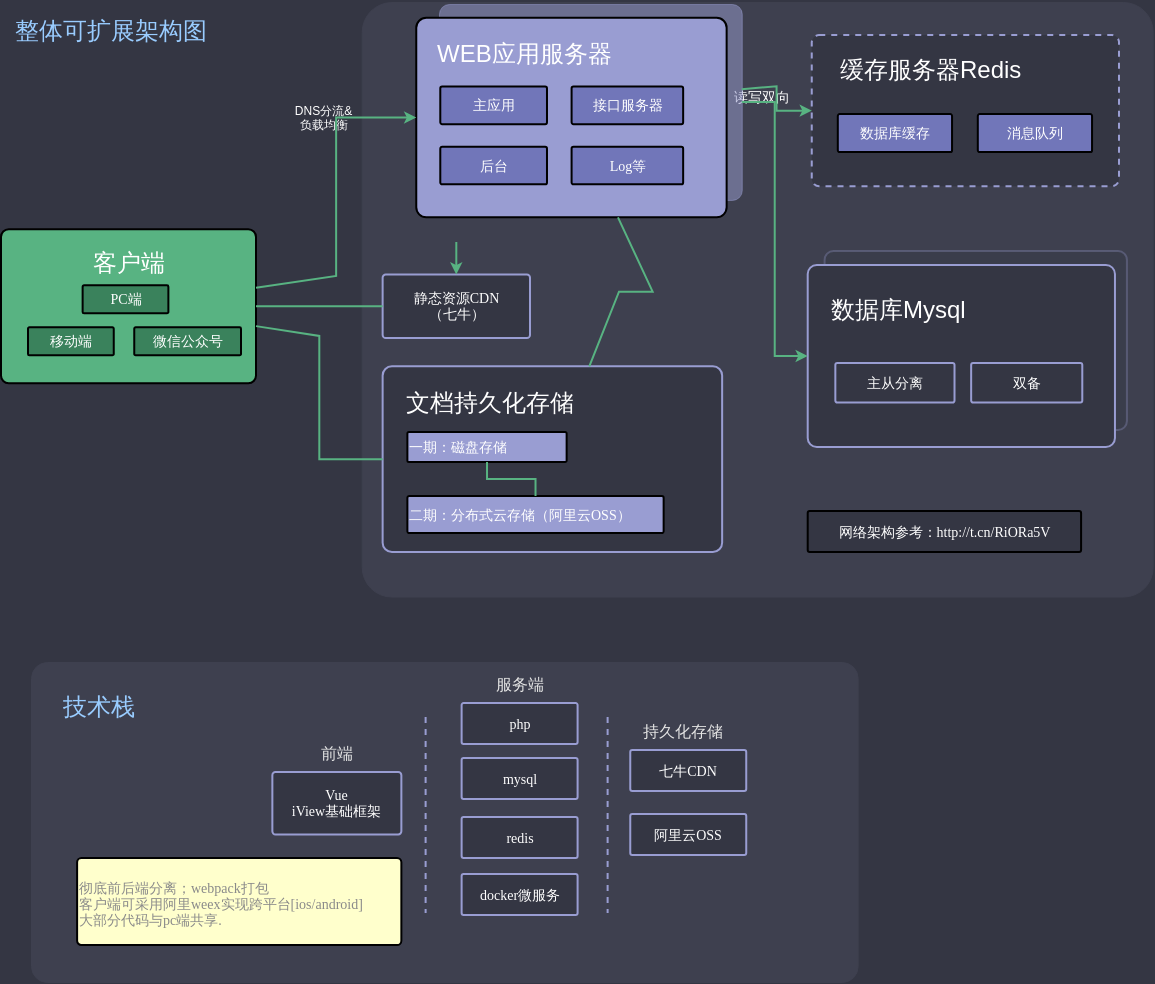Screen dimensions: 1155x984
Task: Click the 读写双向 connector label
Action: (x=761, y=97)
